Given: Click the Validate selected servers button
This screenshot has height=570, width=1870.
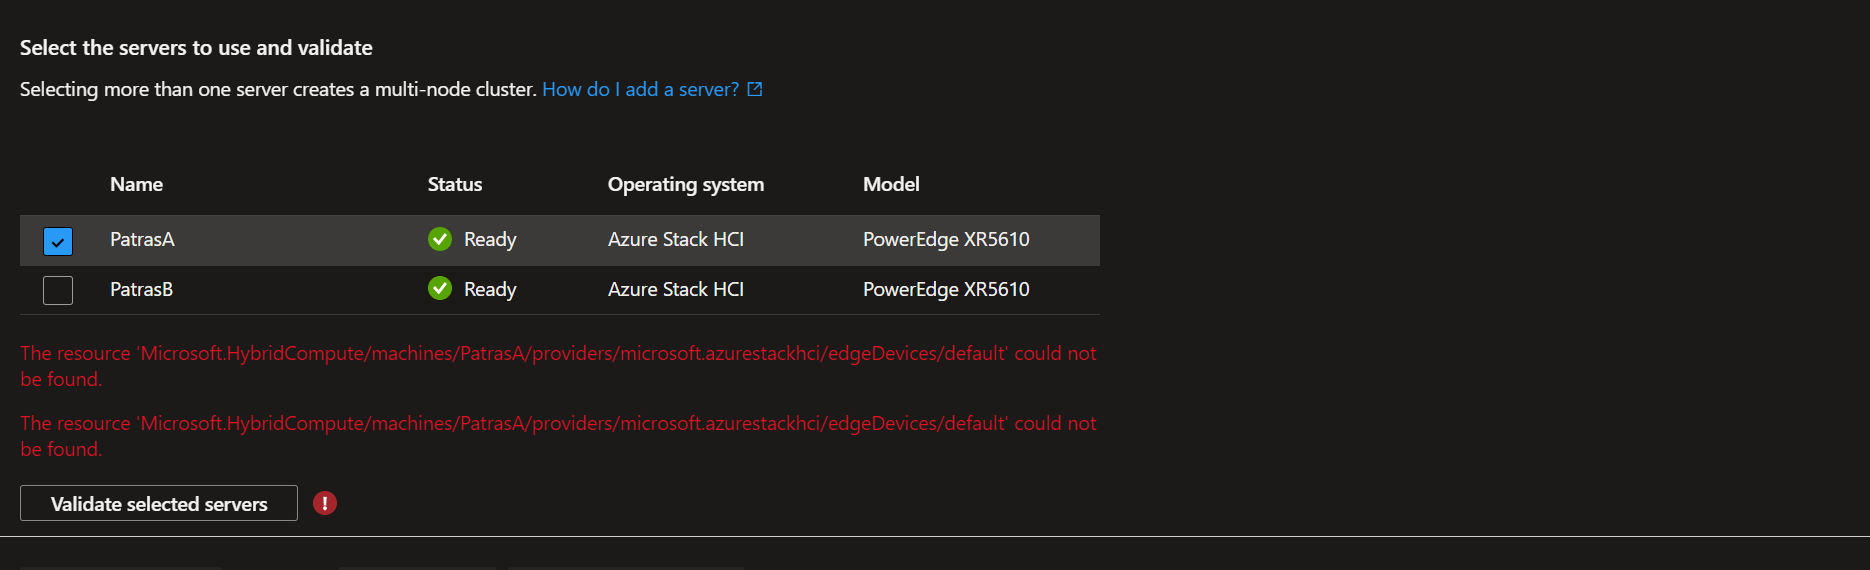Looking at the screenshot, I should 159,504.
